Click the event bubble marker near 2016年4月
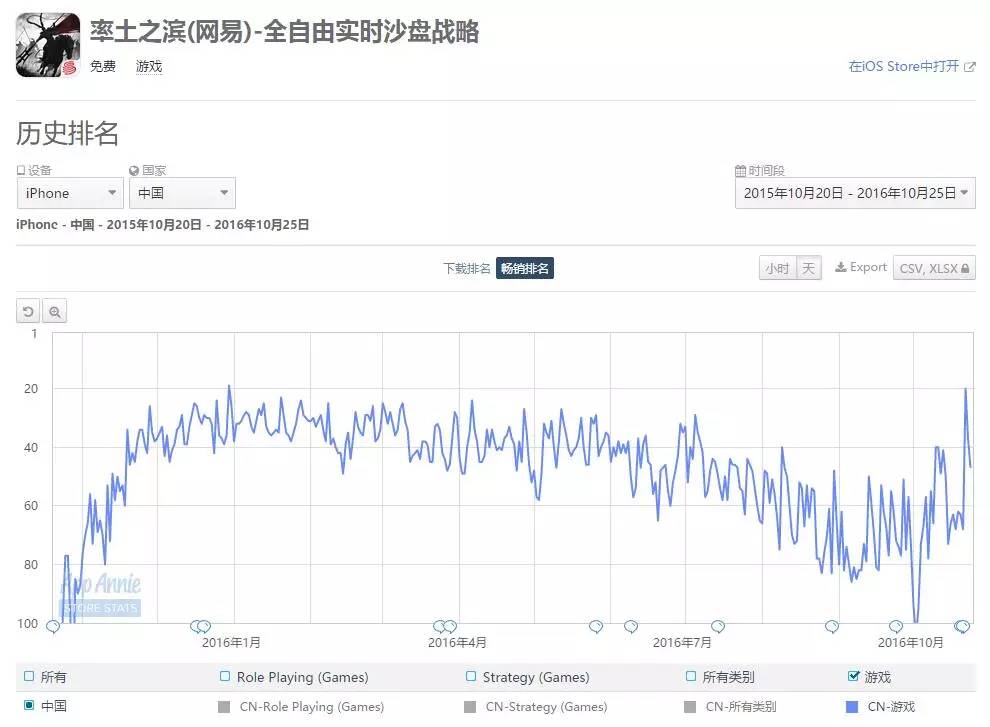 coord(444,626)
